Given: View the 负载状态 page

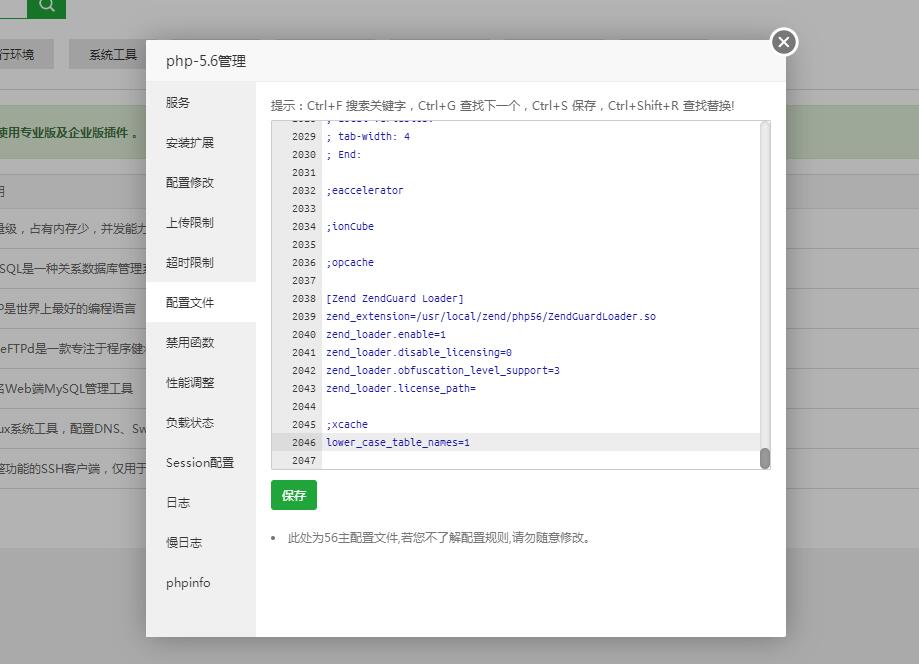Looking at the screenshot, I should (190, 423).
